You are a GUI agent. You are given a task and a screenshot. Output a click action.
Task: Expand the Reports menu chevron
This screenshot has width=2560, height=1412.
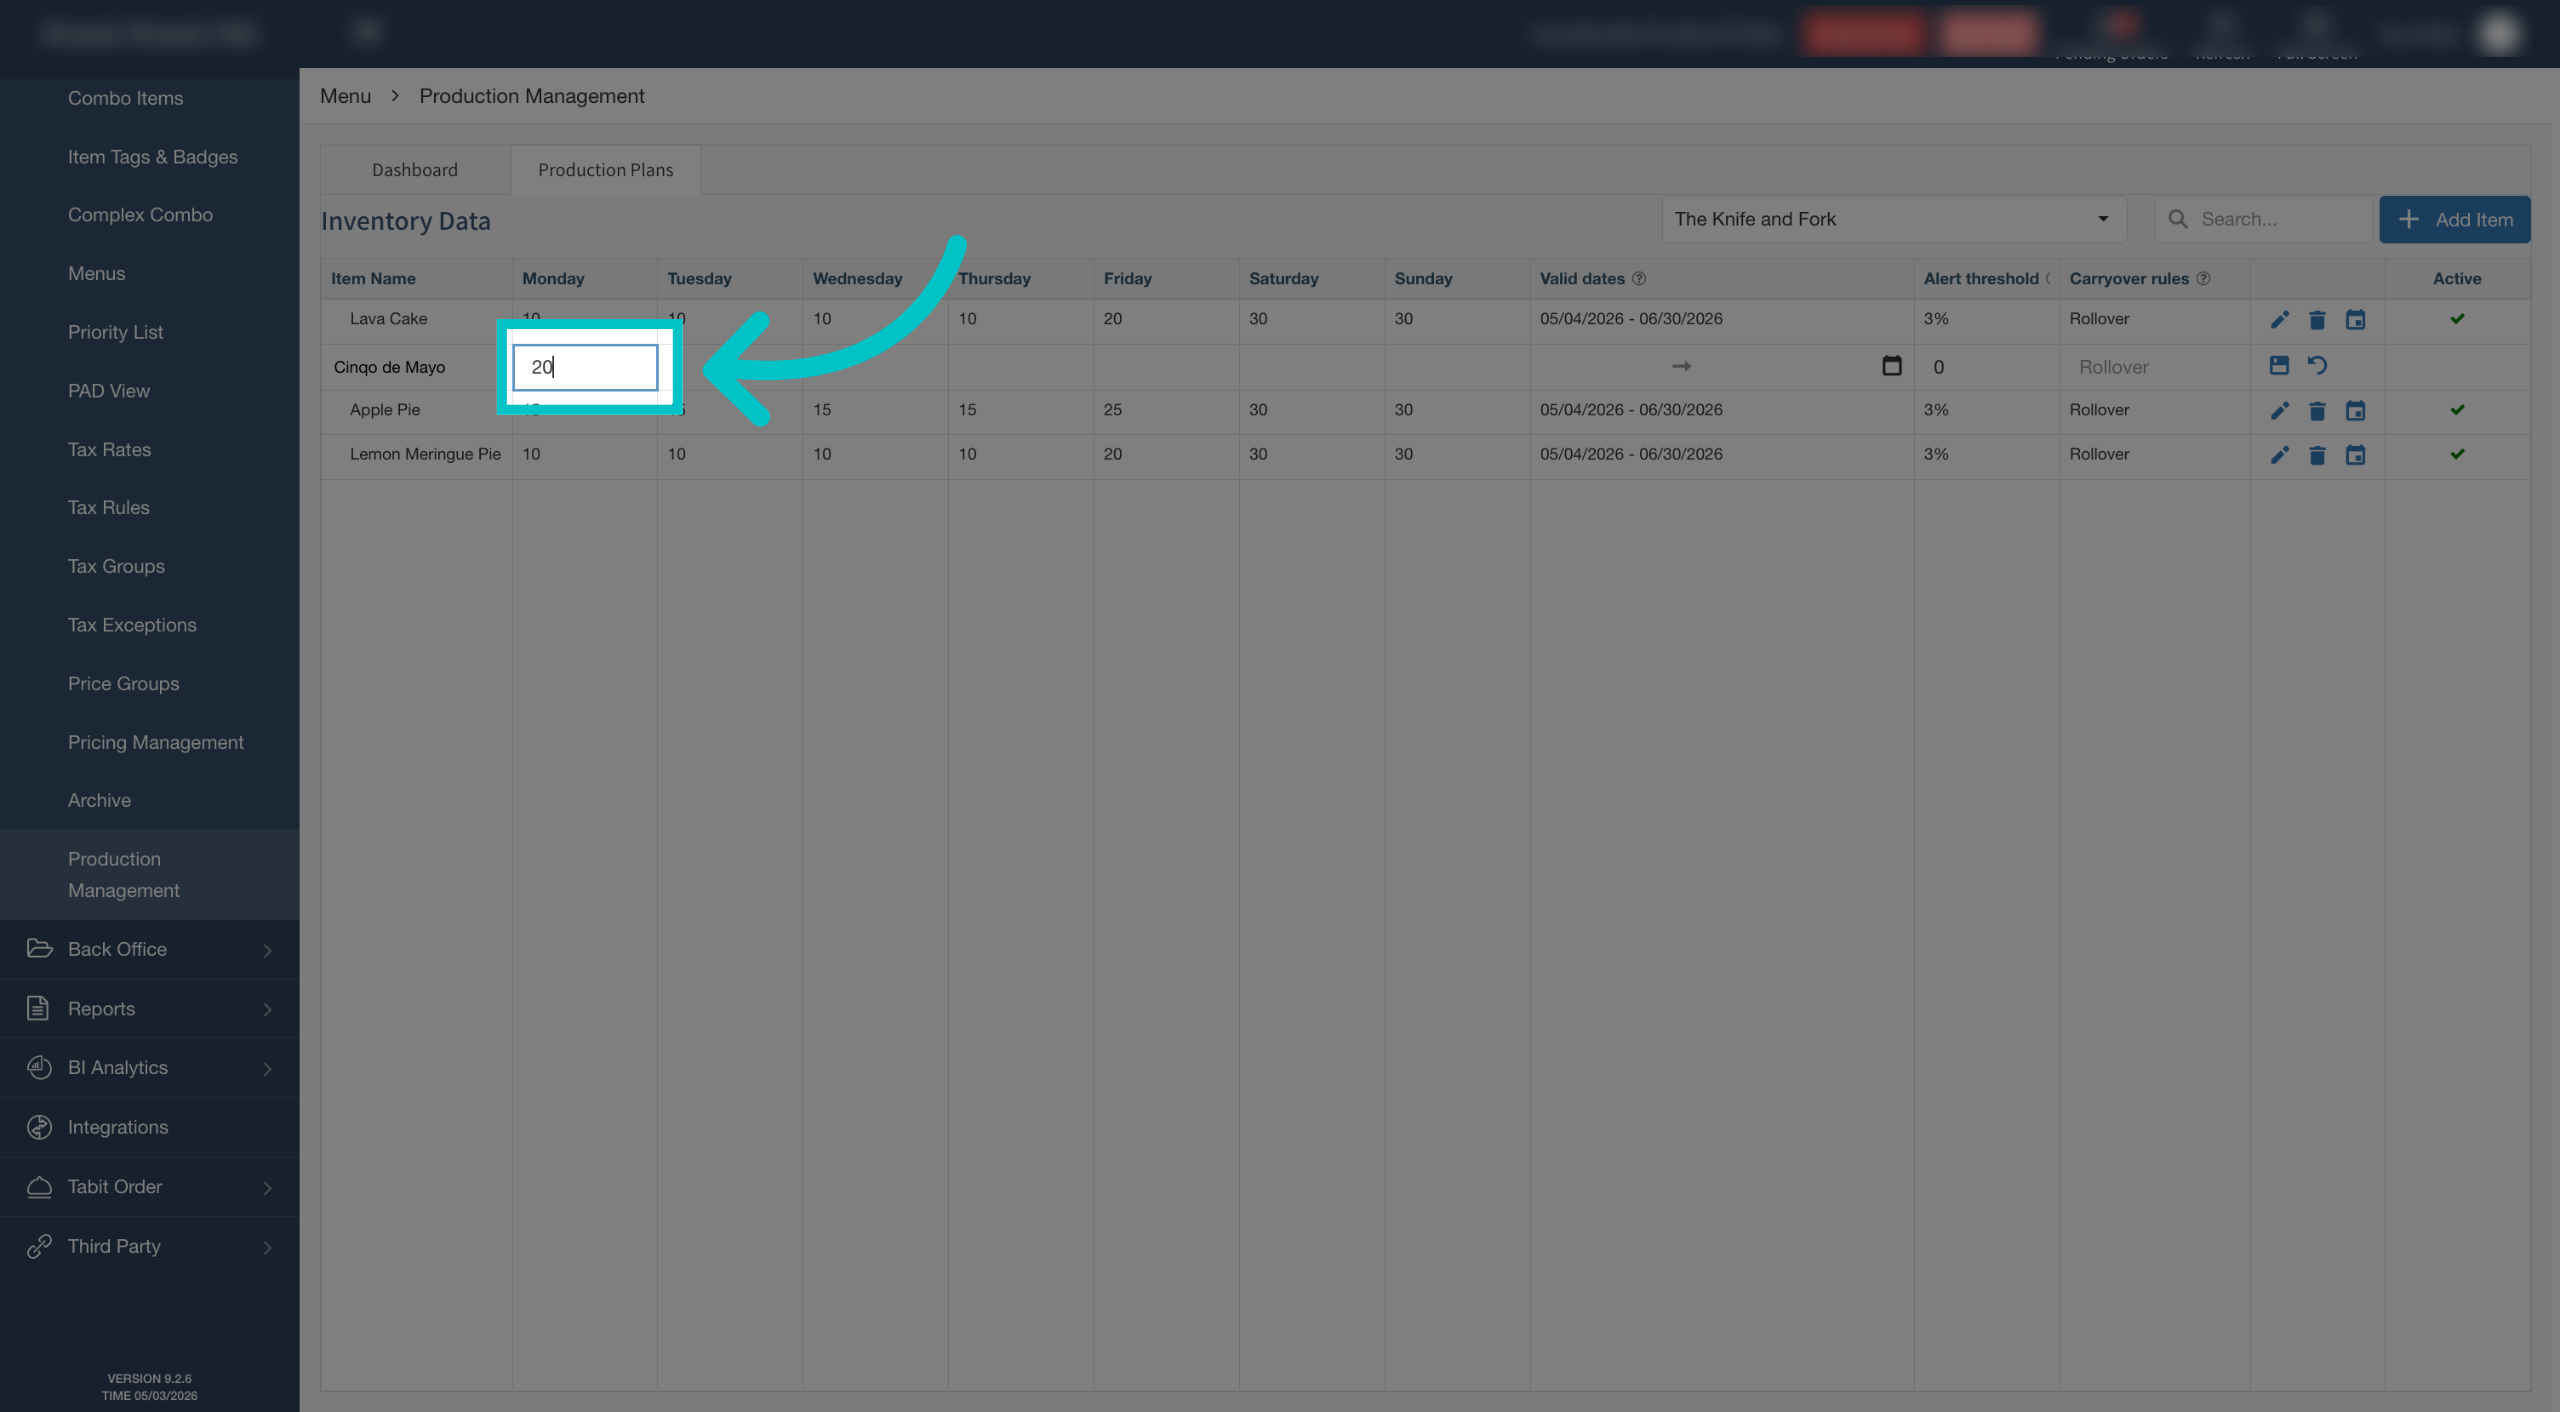pos(267,1010)
